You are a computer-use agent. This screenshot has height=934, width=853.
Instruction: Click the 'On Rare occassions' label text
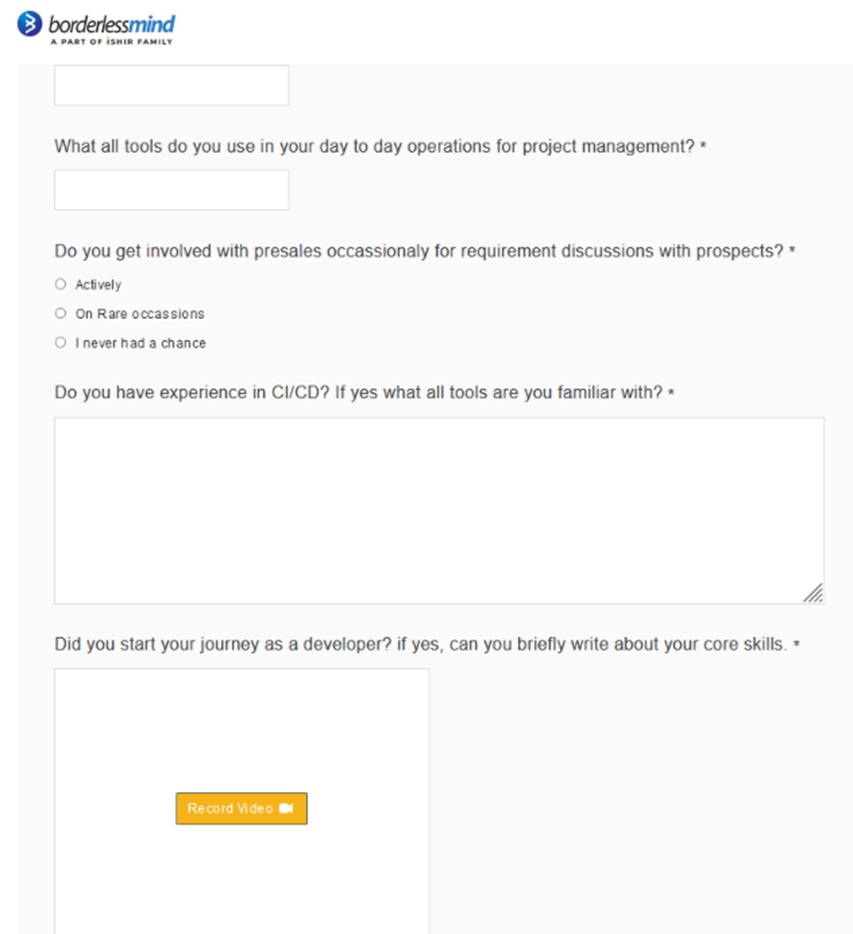[x=139, y=314]
